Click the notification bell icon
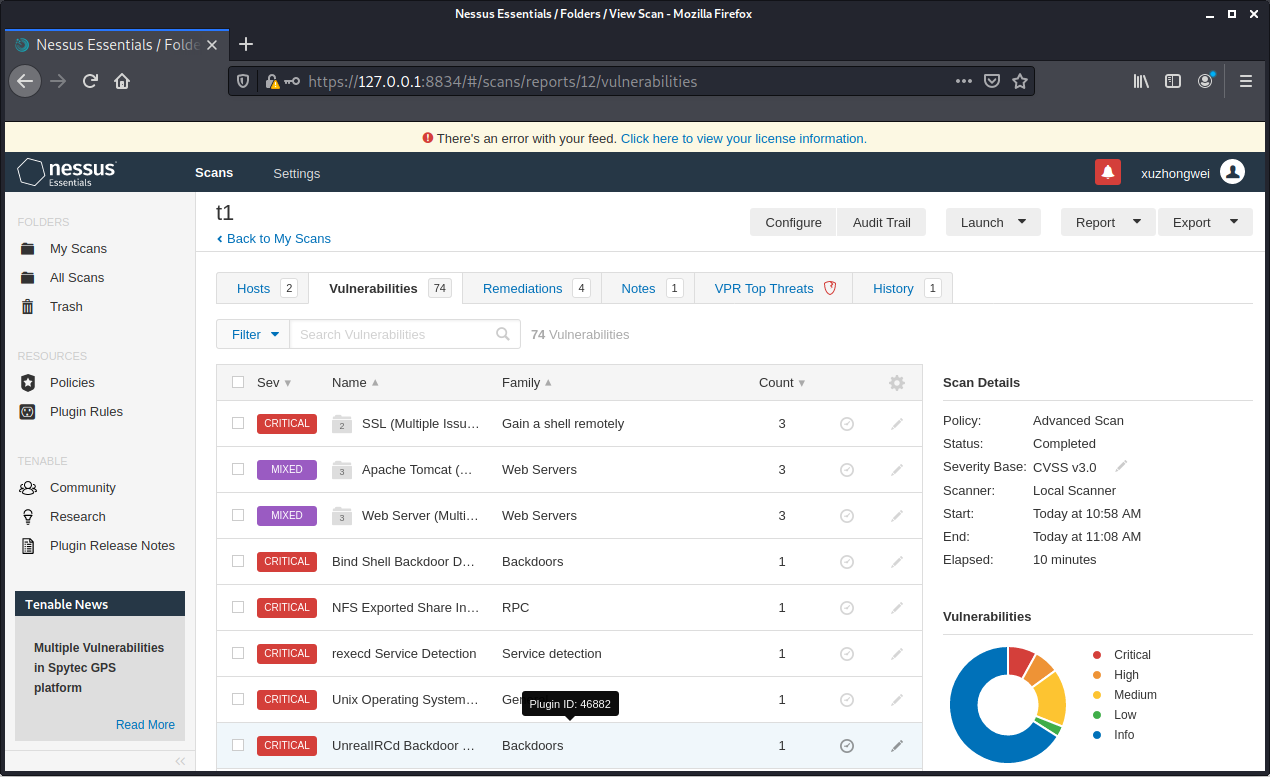 point(1107,173)
